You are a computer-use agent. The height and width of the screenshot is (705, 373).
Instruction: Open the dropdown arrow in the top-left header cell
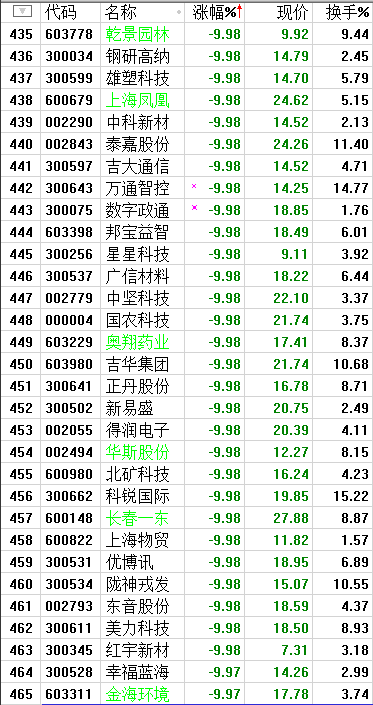(x=22, y=12)
